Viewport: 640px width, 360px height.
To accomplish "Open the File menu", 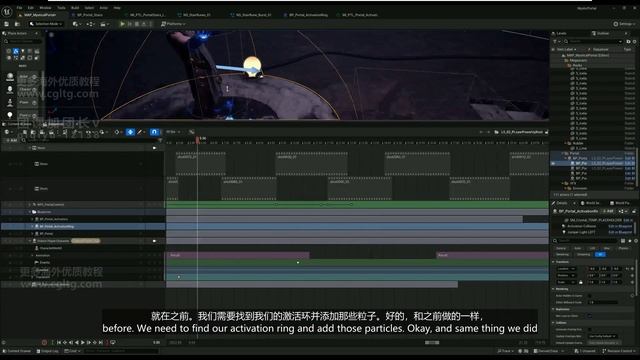I will 19,8.
